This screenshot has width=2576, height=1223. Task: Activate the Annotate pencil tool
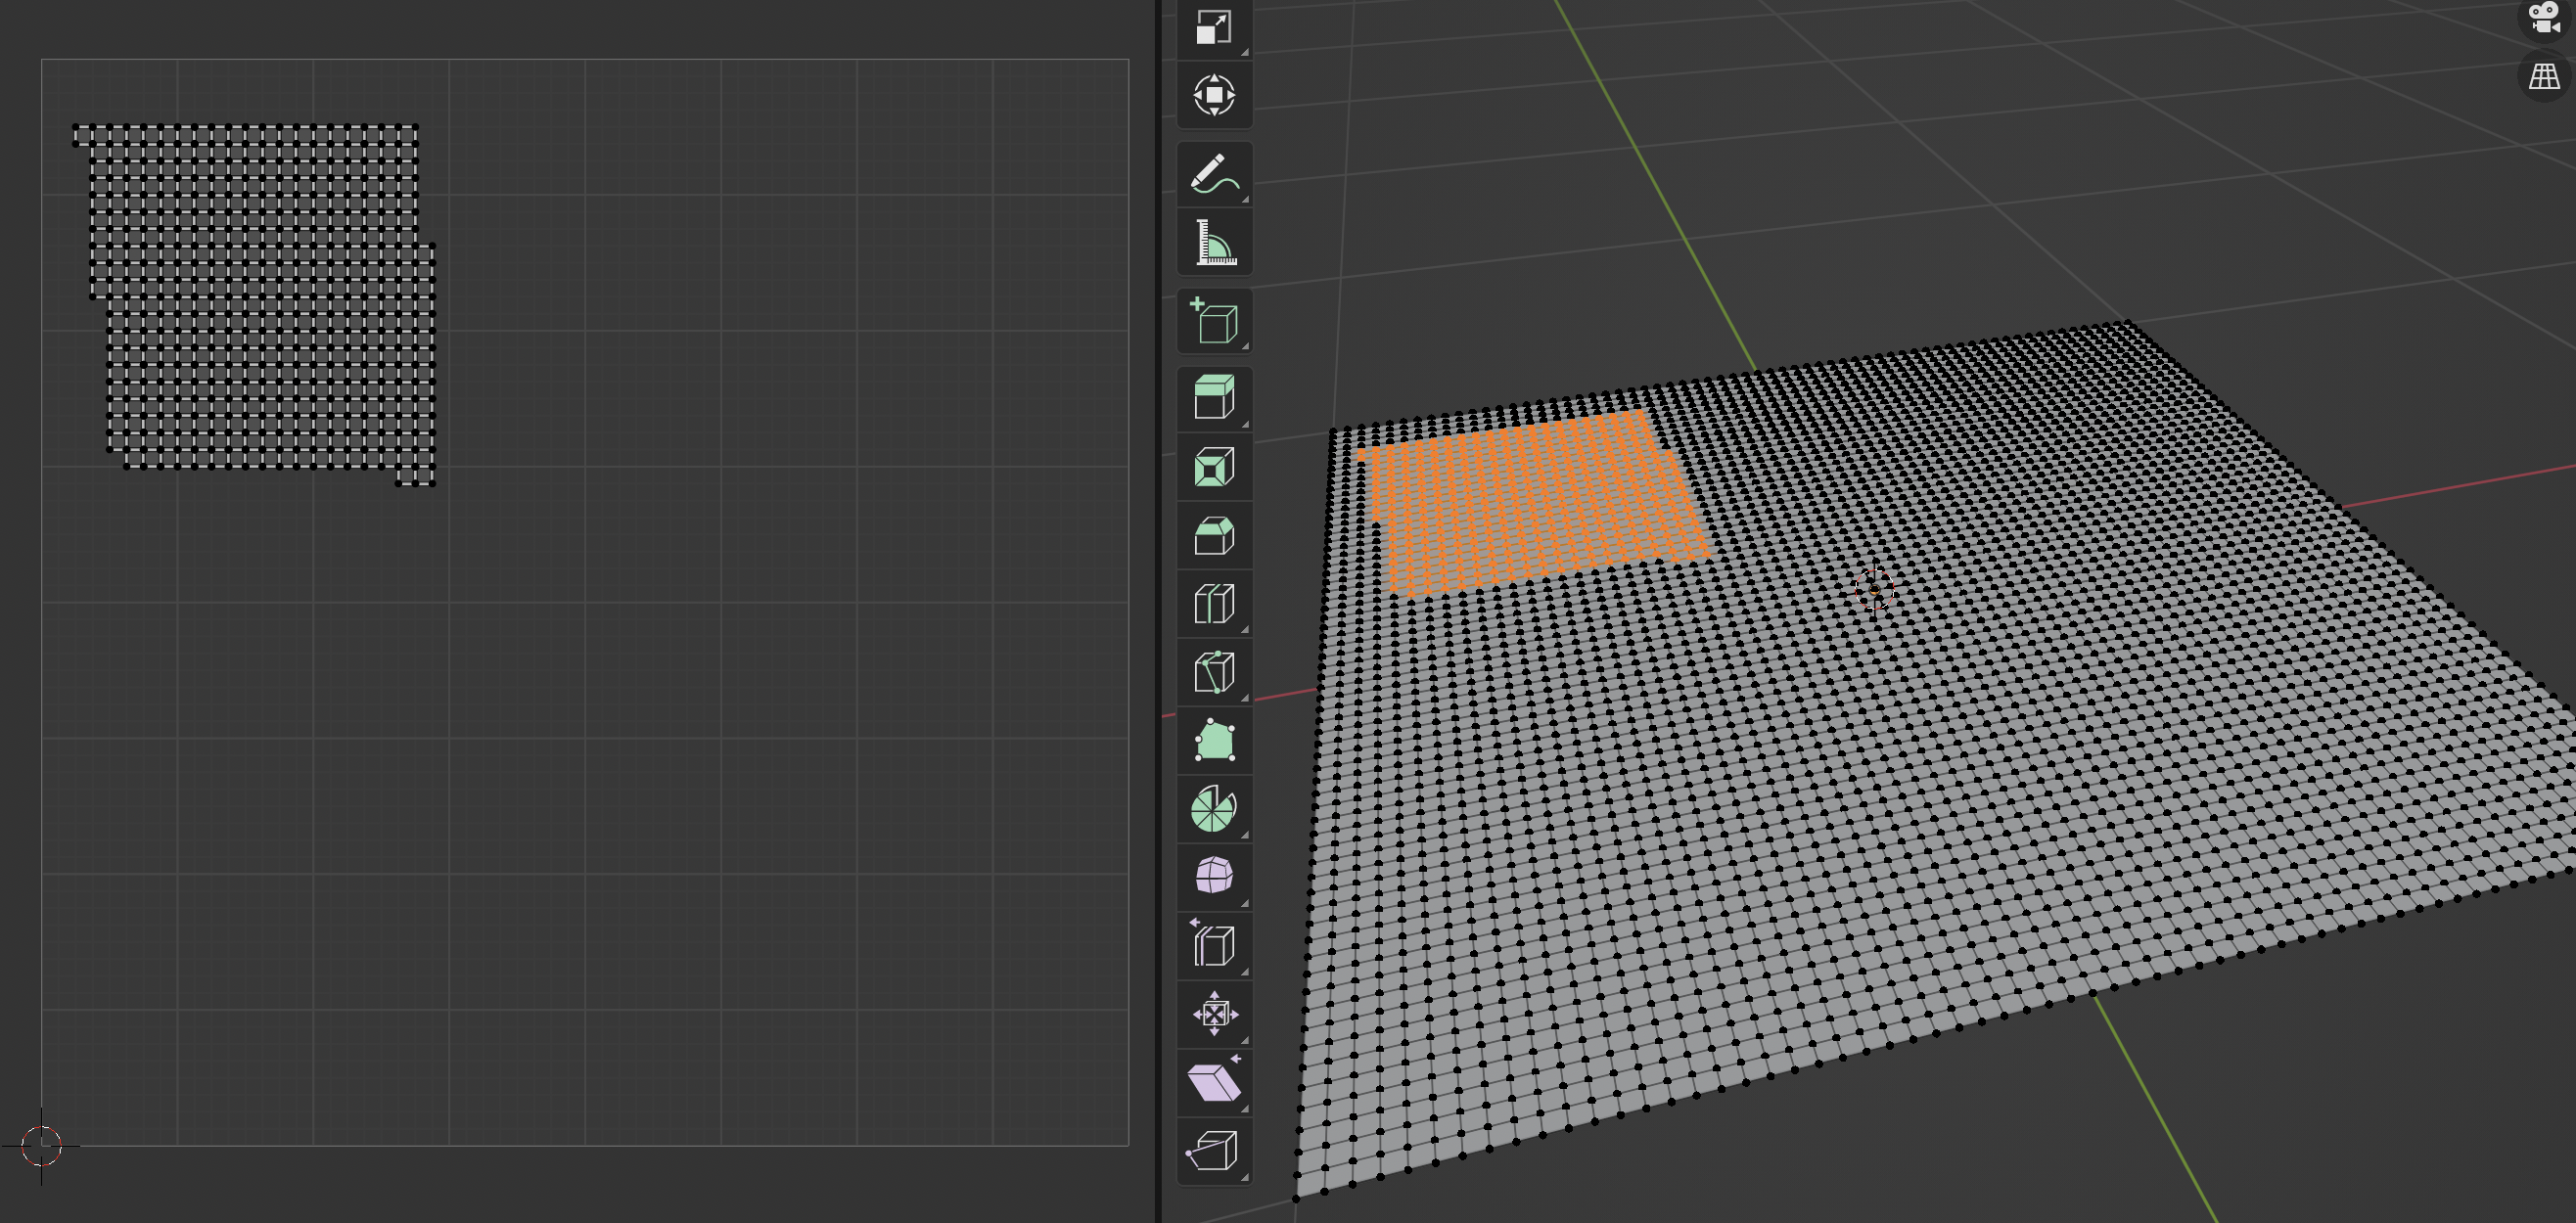1214,174
